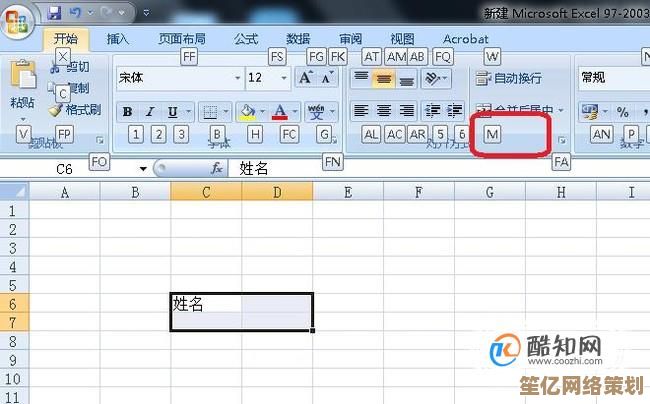Screen dimensions: 650x404
Task: Save the workbook from quick access toolbar
Action: pos(54,13)
